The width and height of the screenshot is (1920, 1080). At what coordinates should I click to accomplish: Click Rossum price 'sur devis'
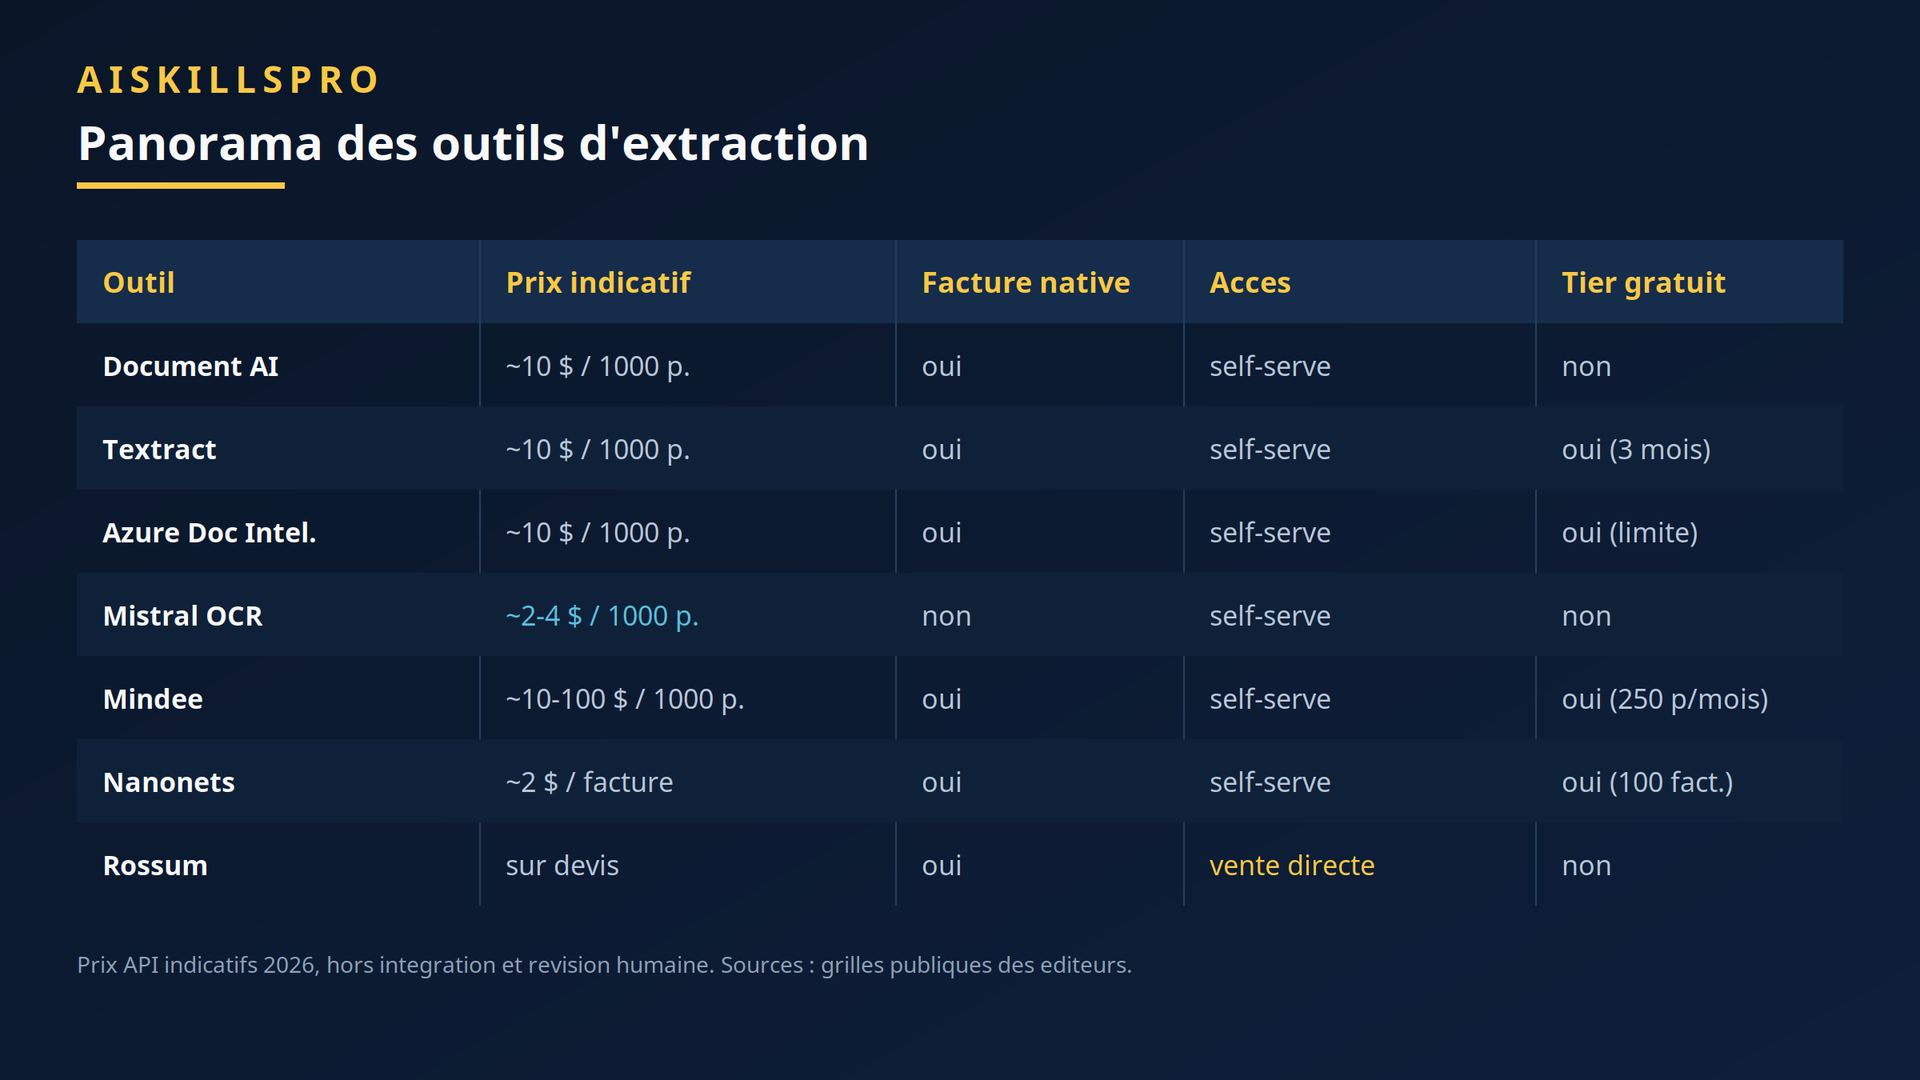pos(562,865)
